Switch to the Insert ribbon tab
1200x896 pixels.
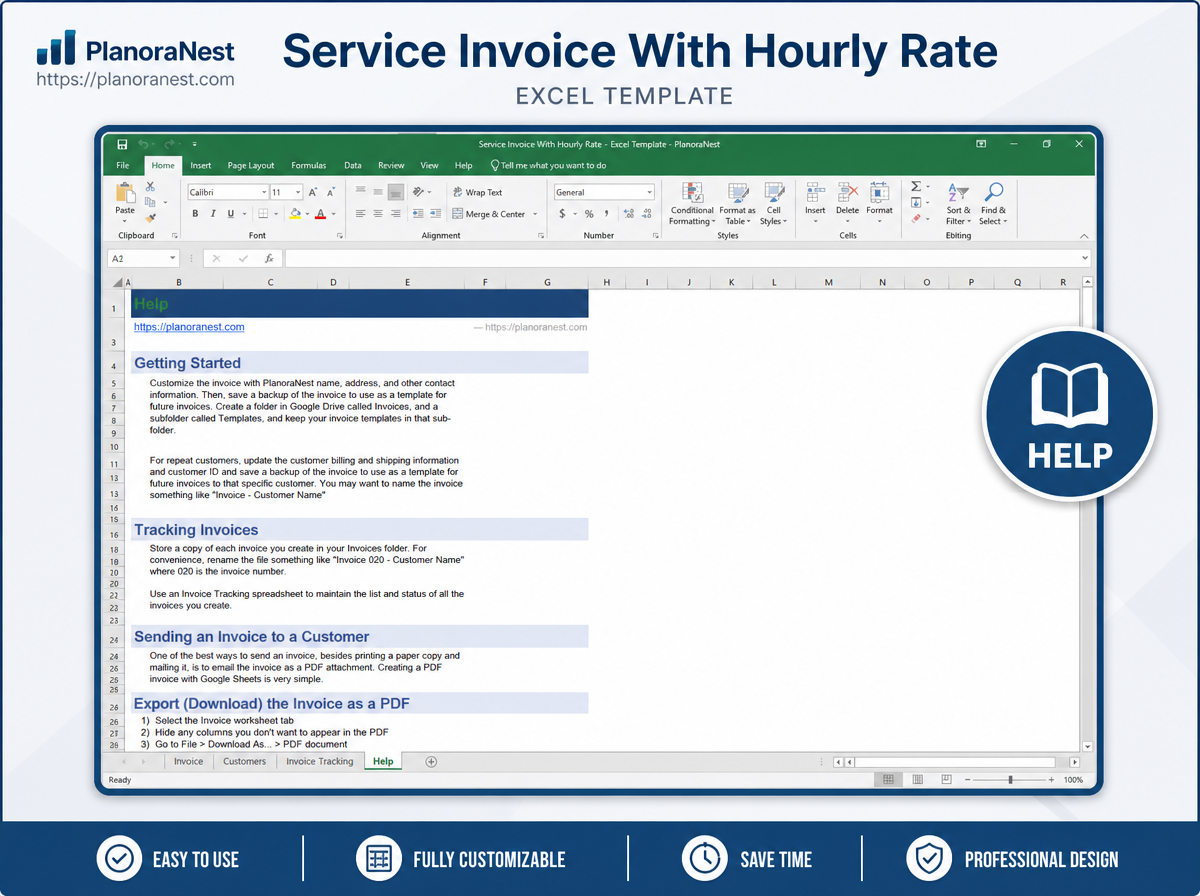[x=200, y=165]
